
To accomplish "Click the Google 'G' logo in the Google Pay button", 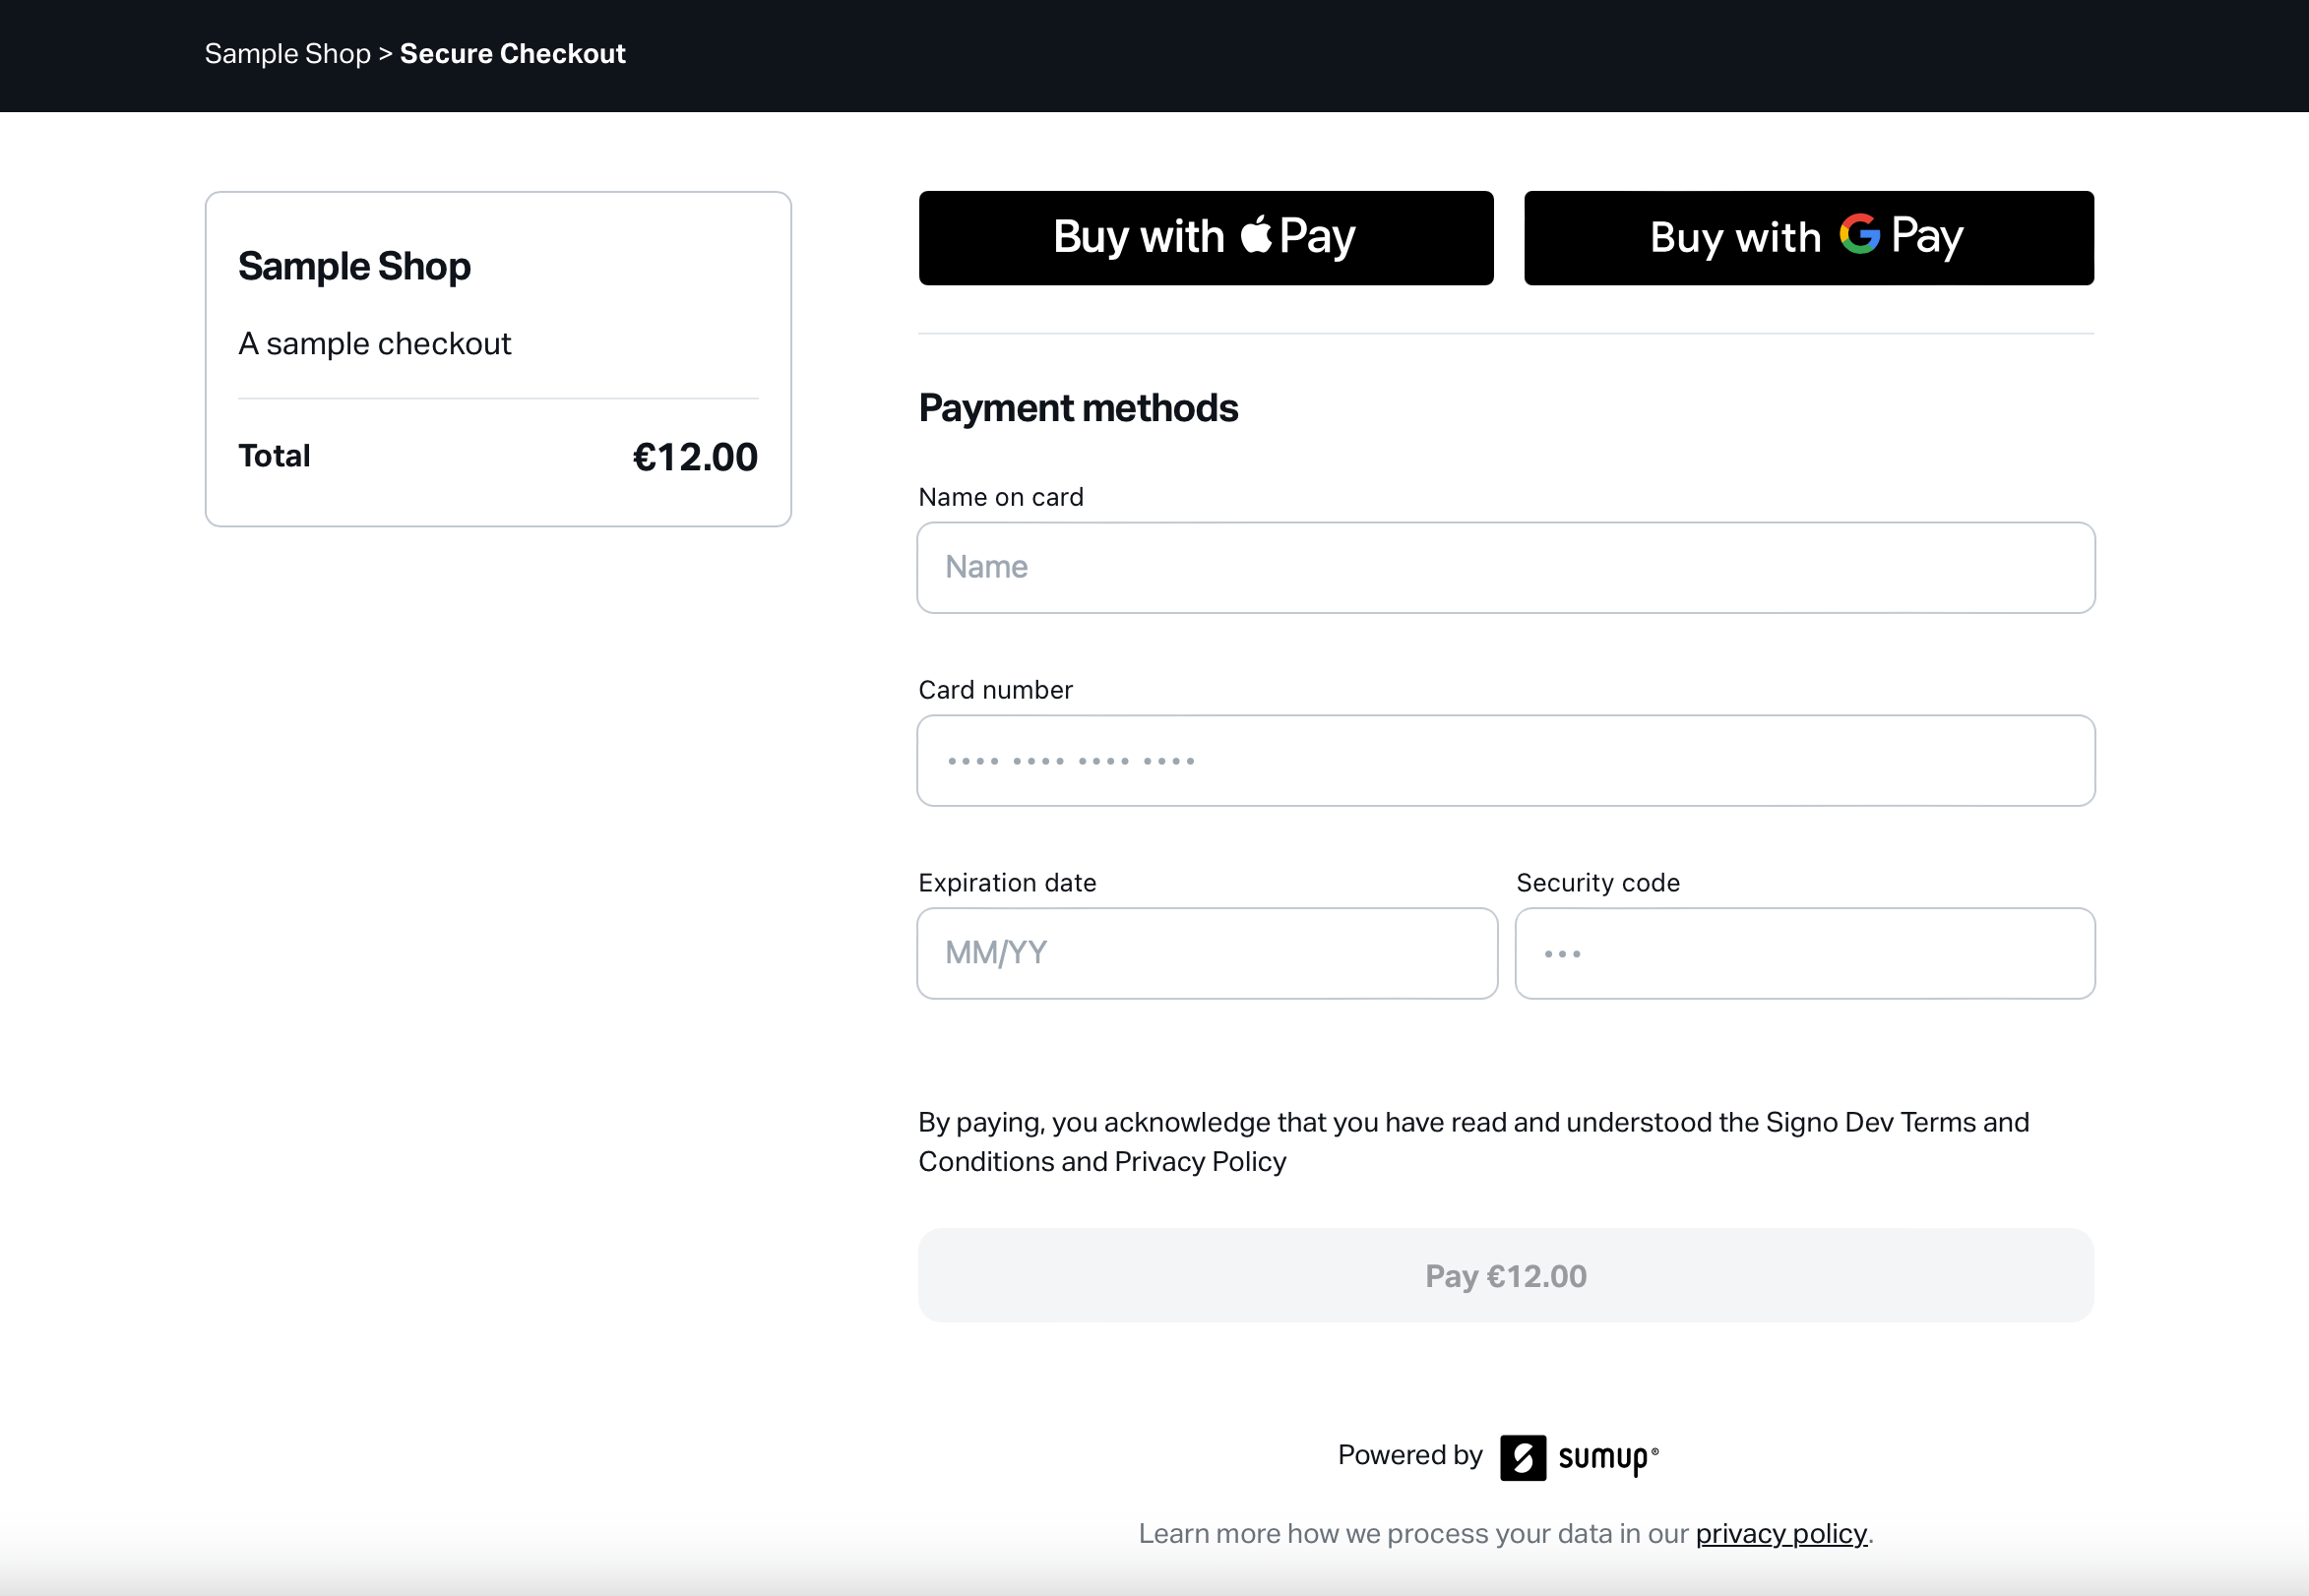I will (x=1860, y=236).
